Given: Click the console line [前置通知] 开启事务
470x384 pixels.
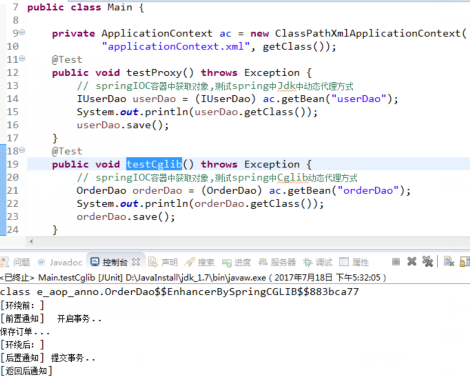Looking at the screenshot, I should tap(51, 319).
